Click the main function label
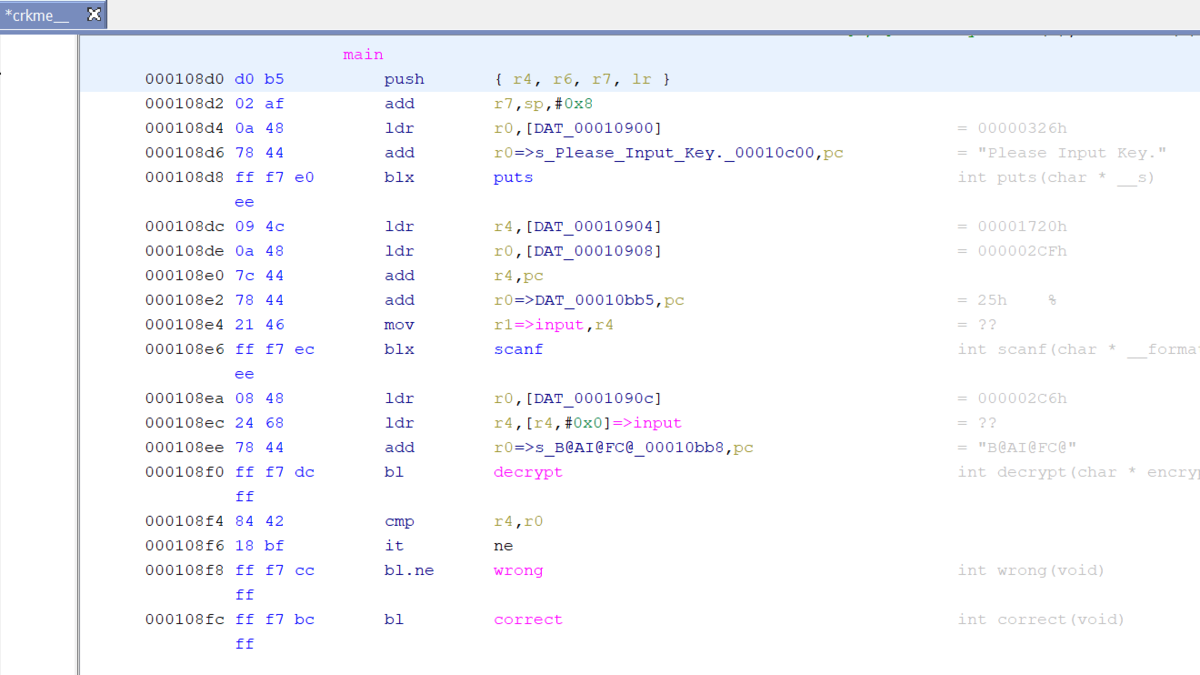 [x=363, y=54]
